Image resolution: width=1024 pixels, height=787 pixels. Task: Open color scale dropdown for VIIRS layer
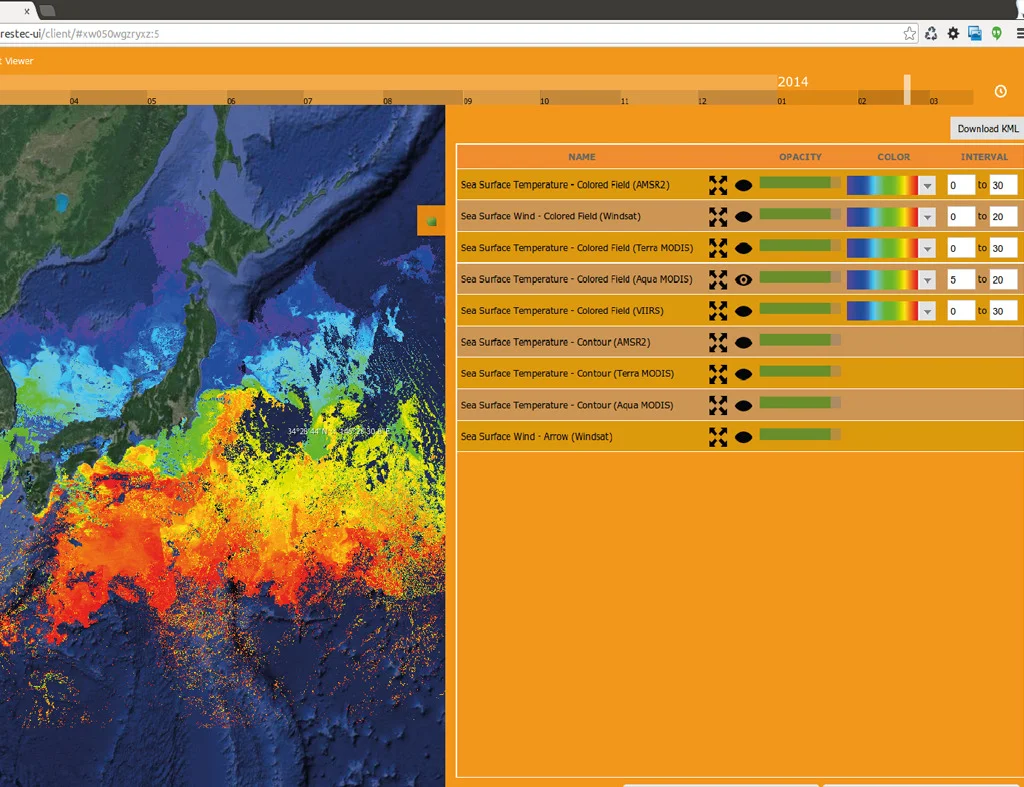click(x=927, y=312)
